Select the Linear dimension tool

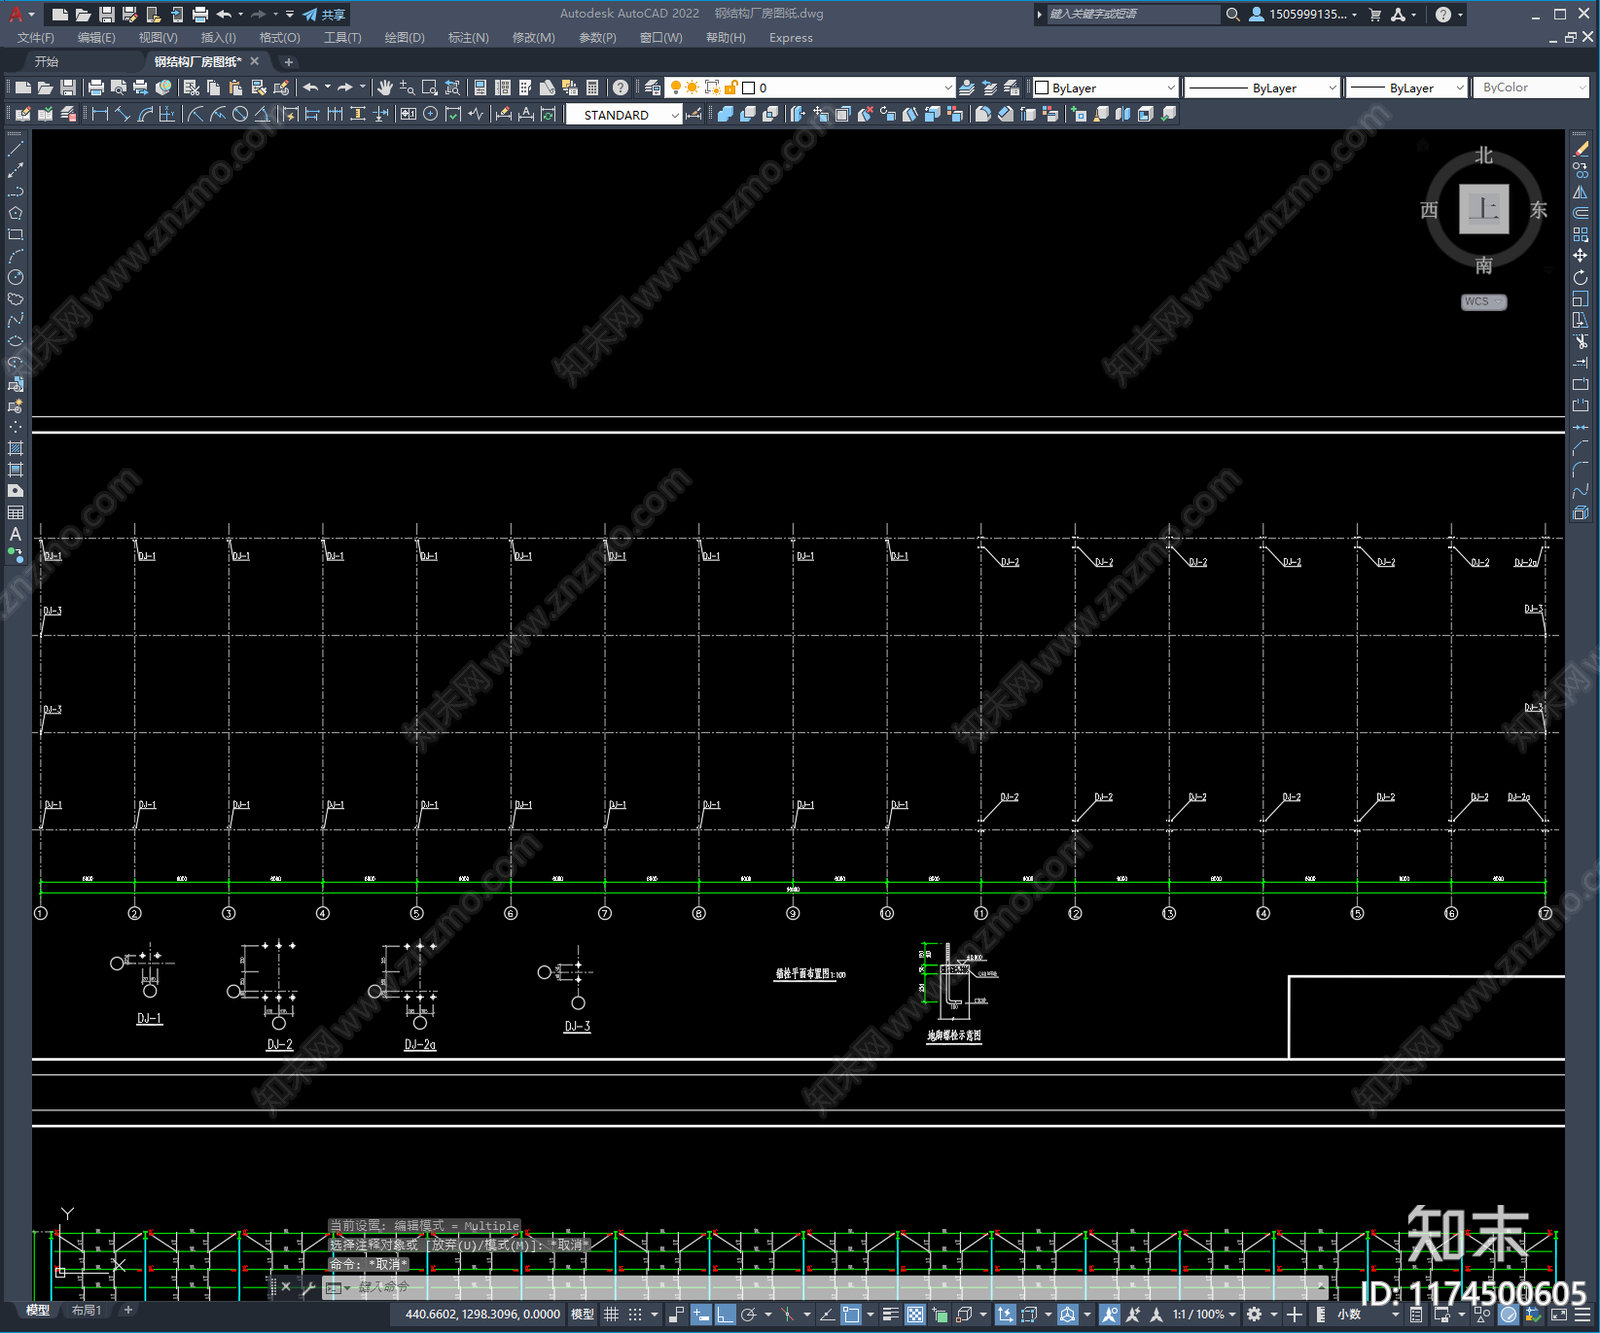100,114
